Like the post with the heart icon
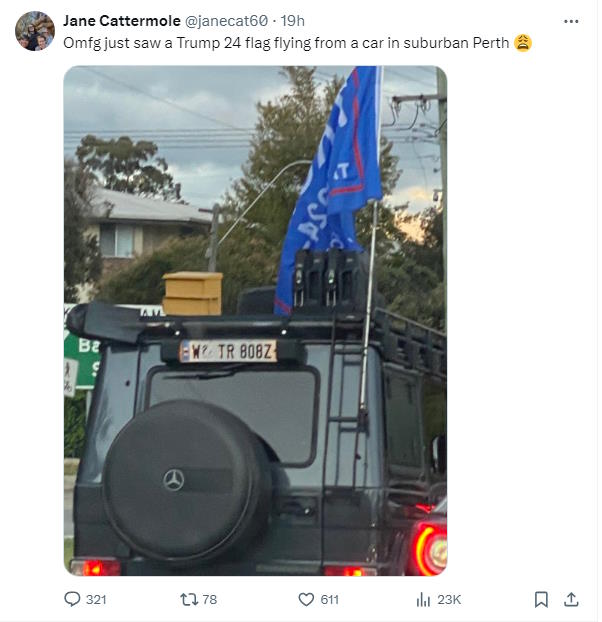The image size is (602, 622). coord(306,599)
